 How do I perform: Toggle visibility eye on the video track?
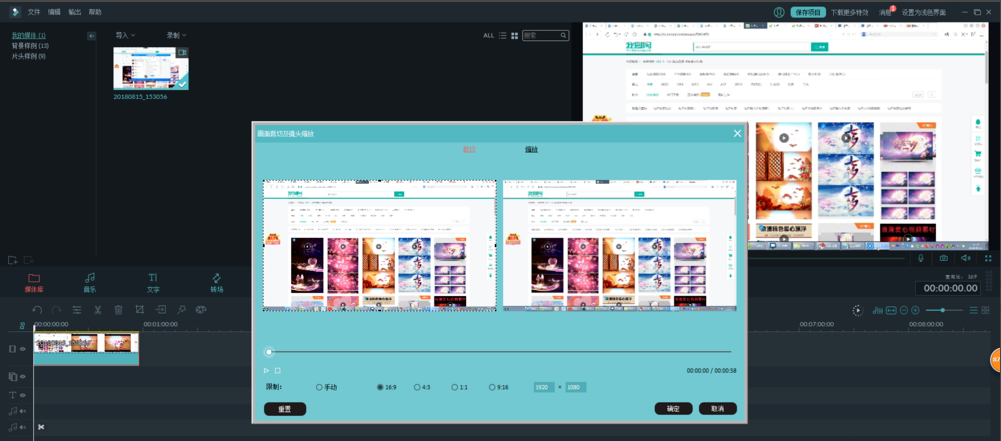point(22,349)
